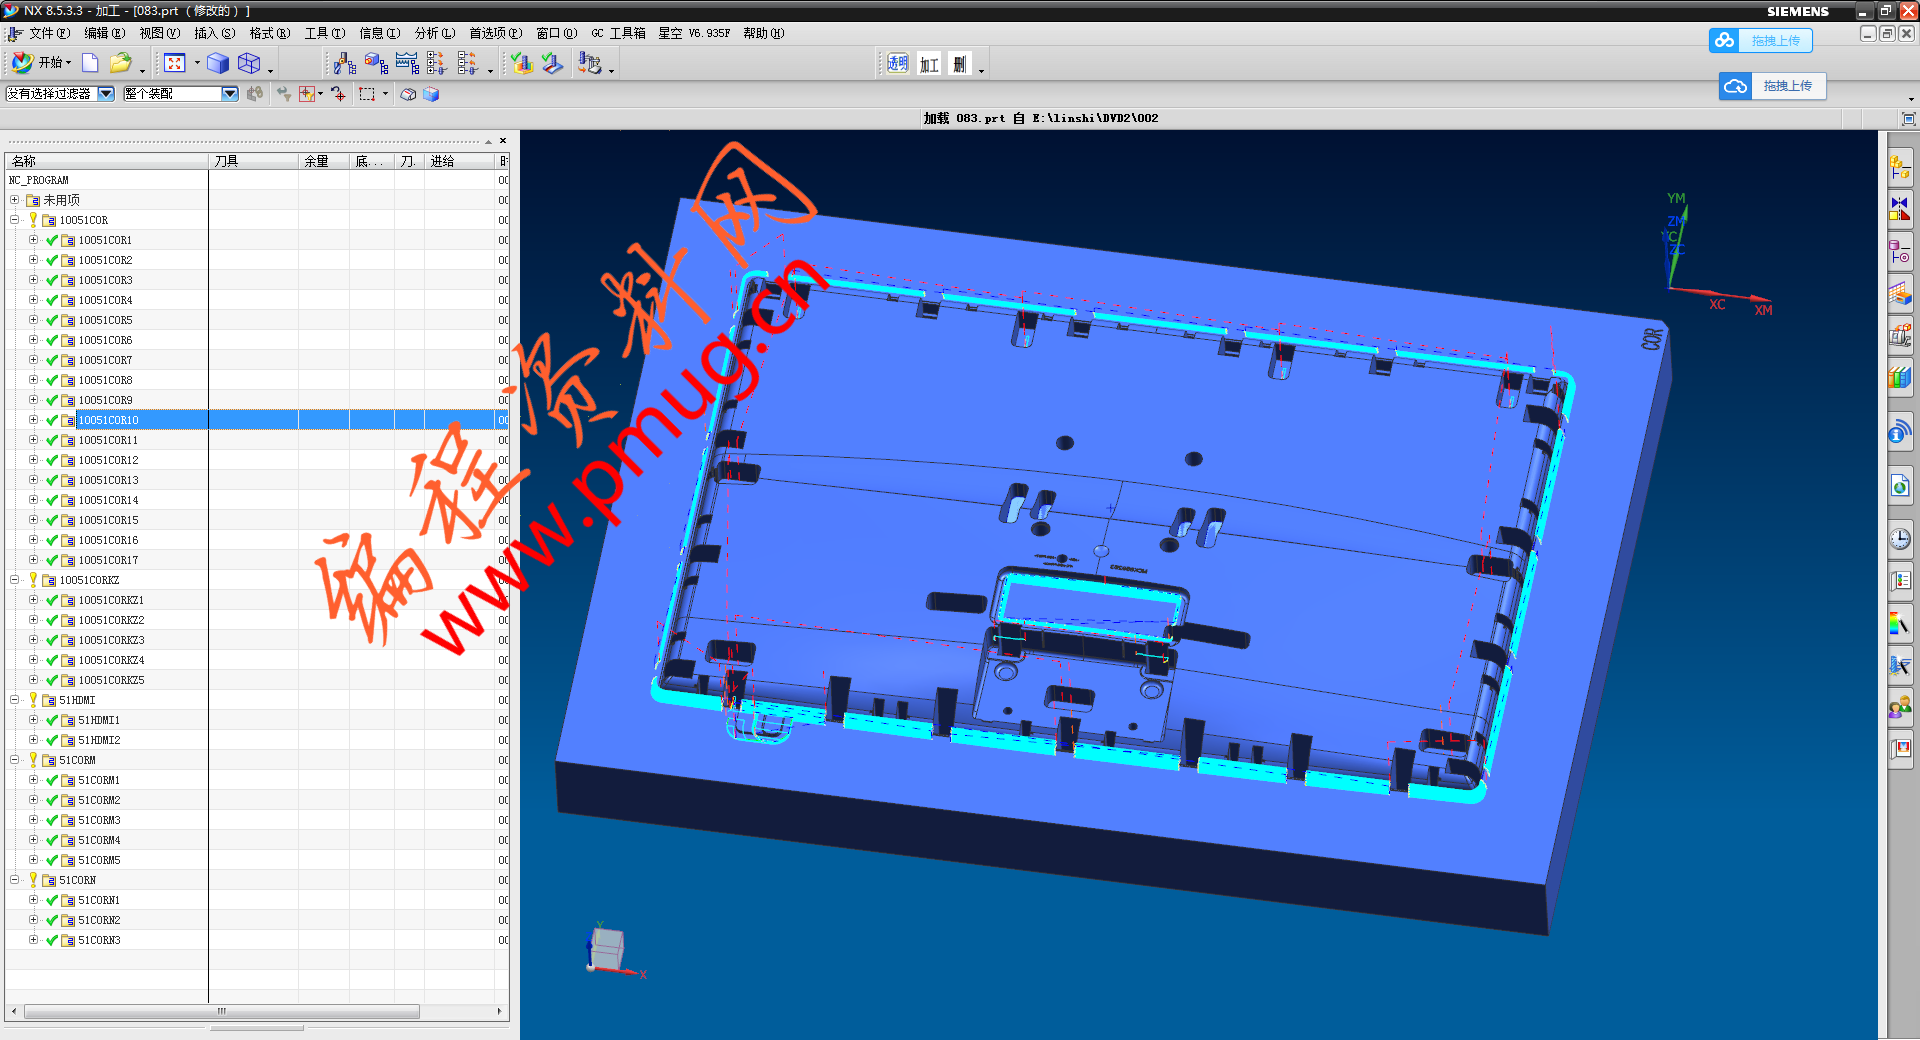Viewport: 1920px width, 1040px height.
Task: Click the Create Tool icon
Action: point(345,63)
